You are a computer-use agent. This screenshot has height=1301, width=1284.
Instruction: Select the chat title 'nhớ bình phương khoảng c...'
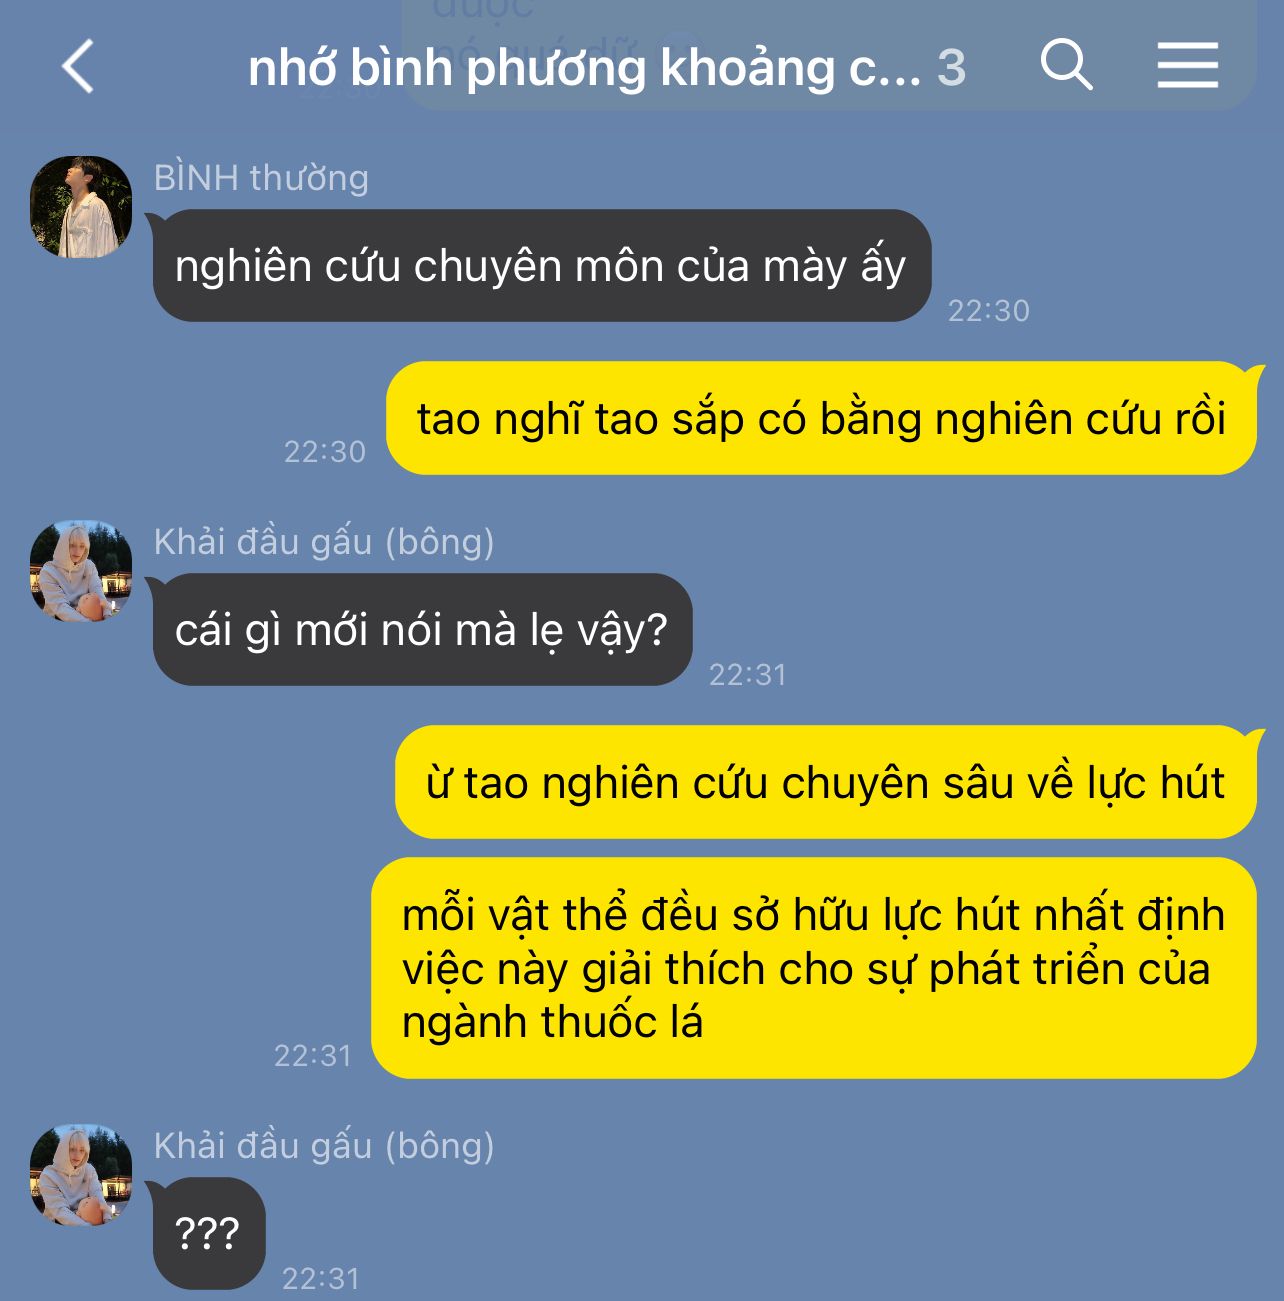tap(584, 67)
